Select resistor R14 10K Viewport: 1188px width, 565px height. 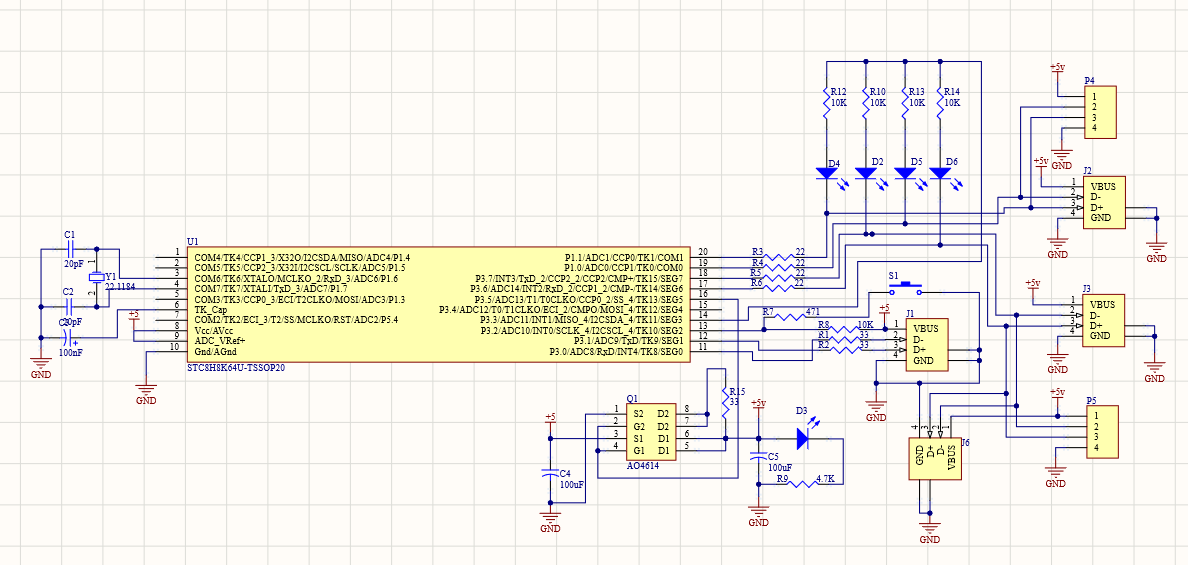pyautogui.click(x=940, y=102)
